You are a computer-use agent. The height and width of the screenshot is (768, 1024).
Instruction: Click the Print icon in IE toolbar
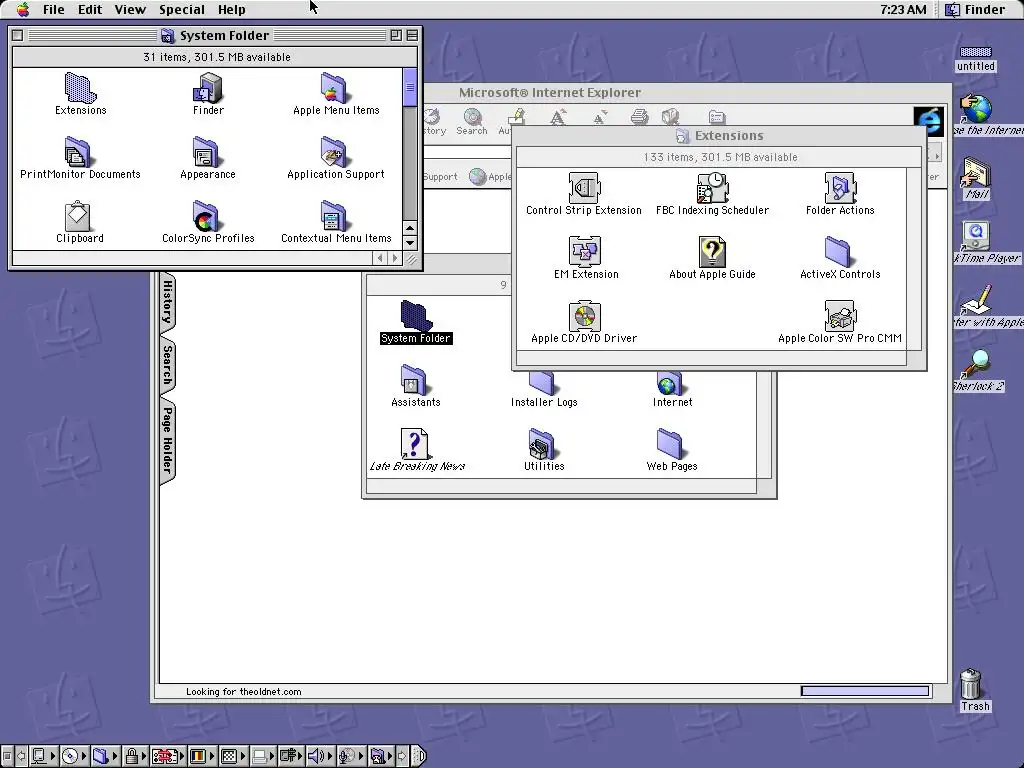(639, 118)
